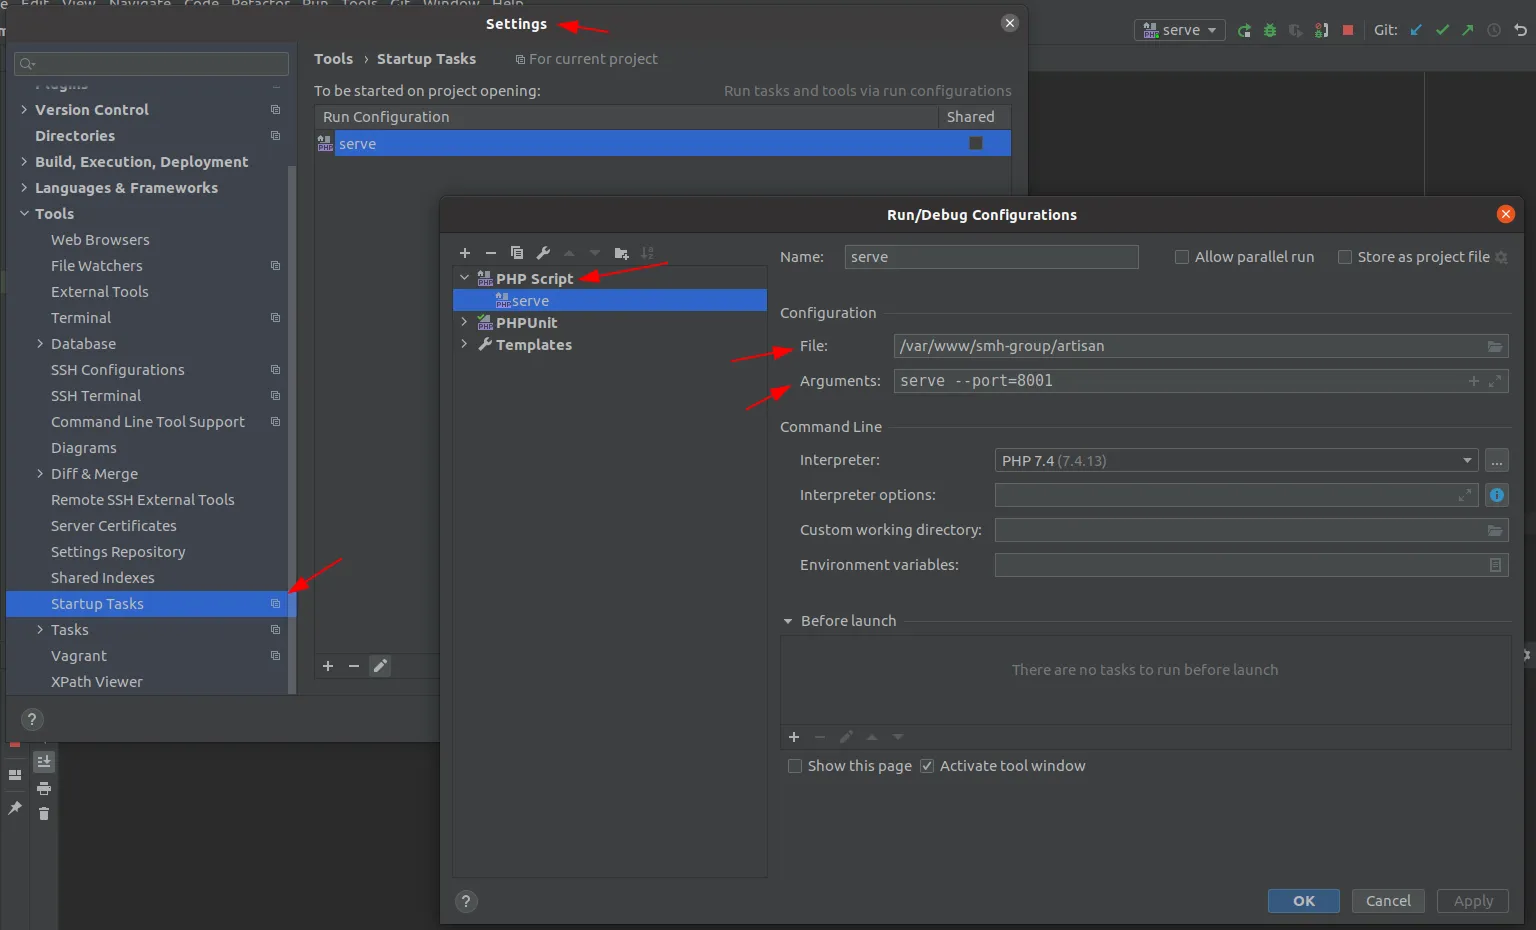
Task: Open Terminal settings in Tools list
Action: 81,318
